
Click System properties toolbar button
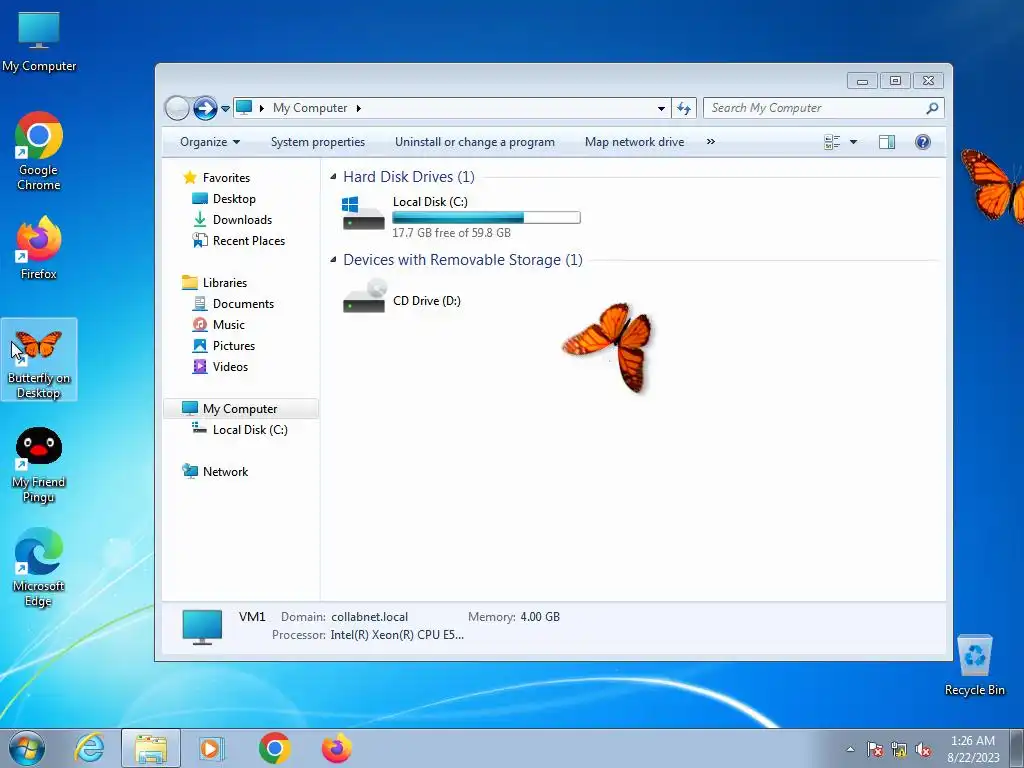[317, 142]
